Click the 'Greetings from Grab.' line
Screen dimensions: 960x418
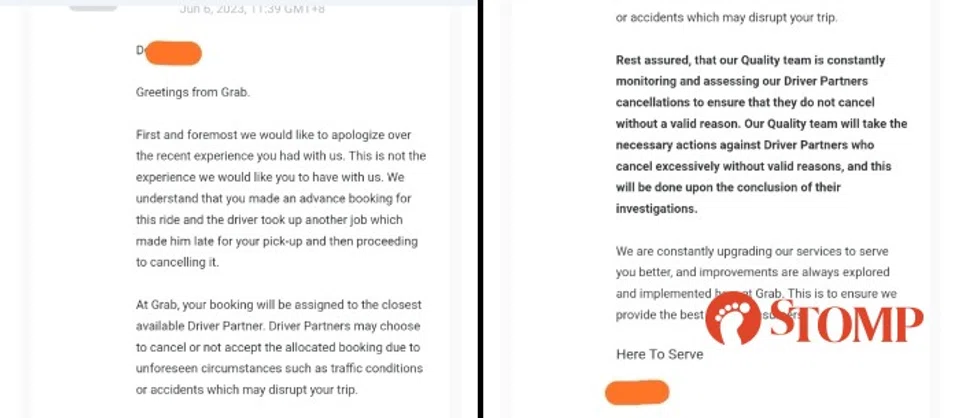click(193, 92)
